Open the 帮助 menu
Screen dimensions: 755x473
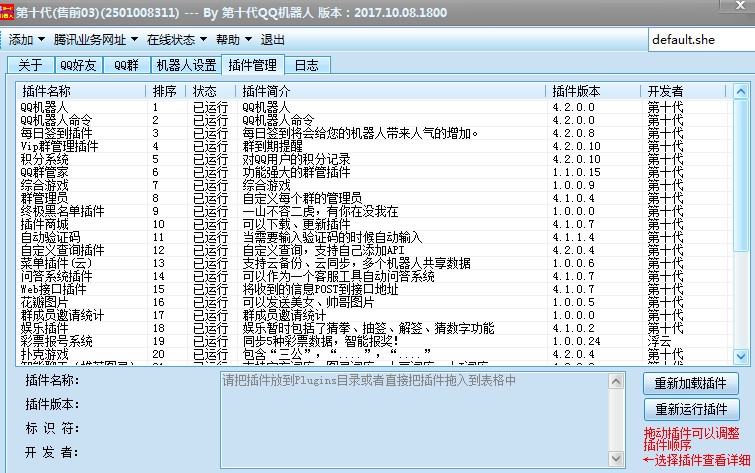pos(233,40)
